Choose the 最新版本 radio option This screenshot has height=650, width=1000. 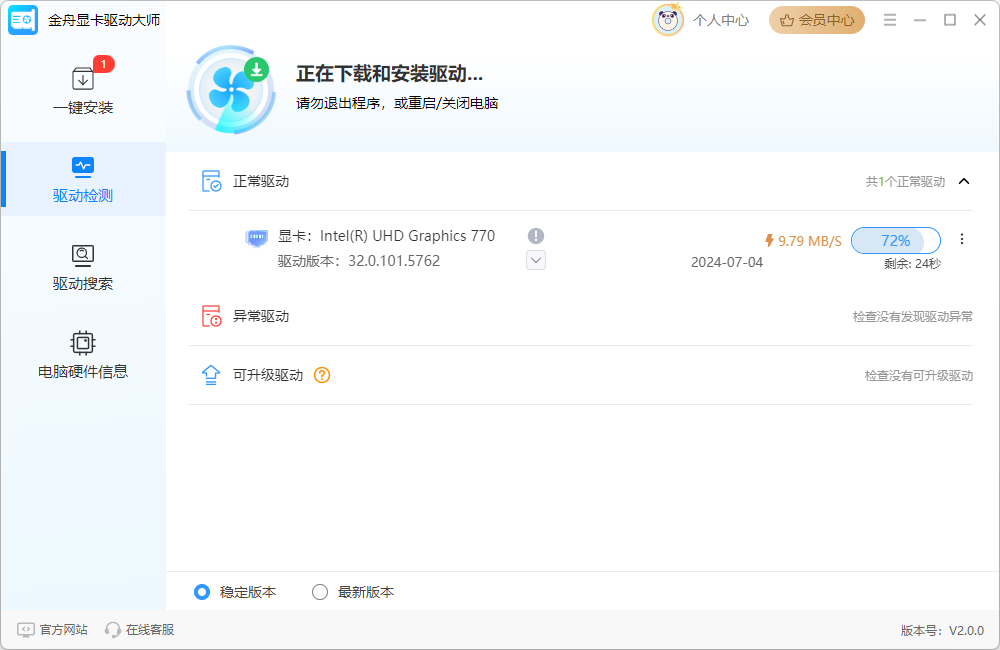click(320, 592)
